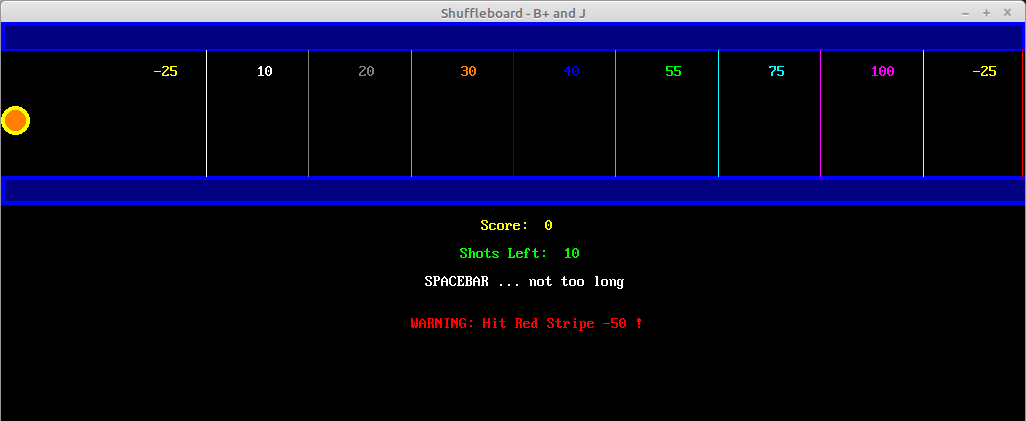The image size is (1026, 421).
Task: Click the SPACEBAR instruction text
Action: [x=524, y=282]
